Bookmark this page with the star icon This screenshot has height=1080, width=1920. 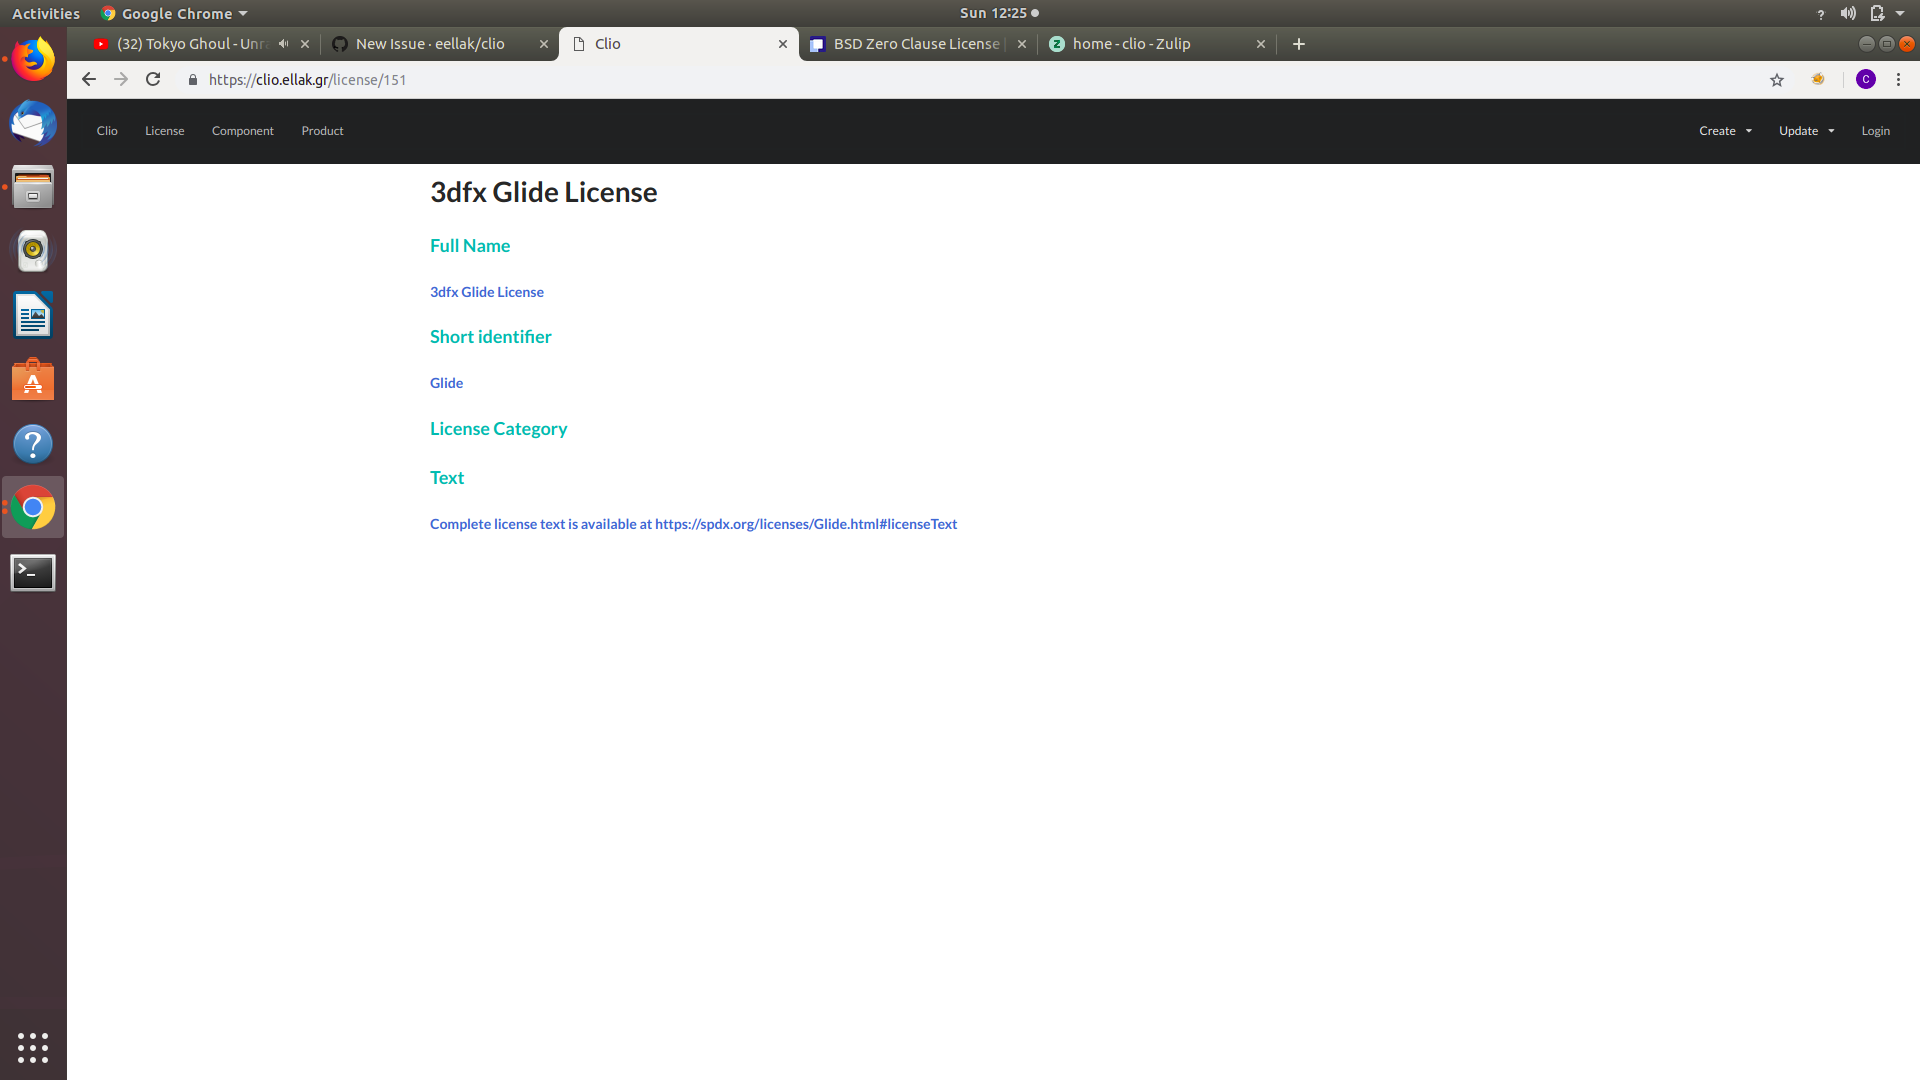[1777, 79]
